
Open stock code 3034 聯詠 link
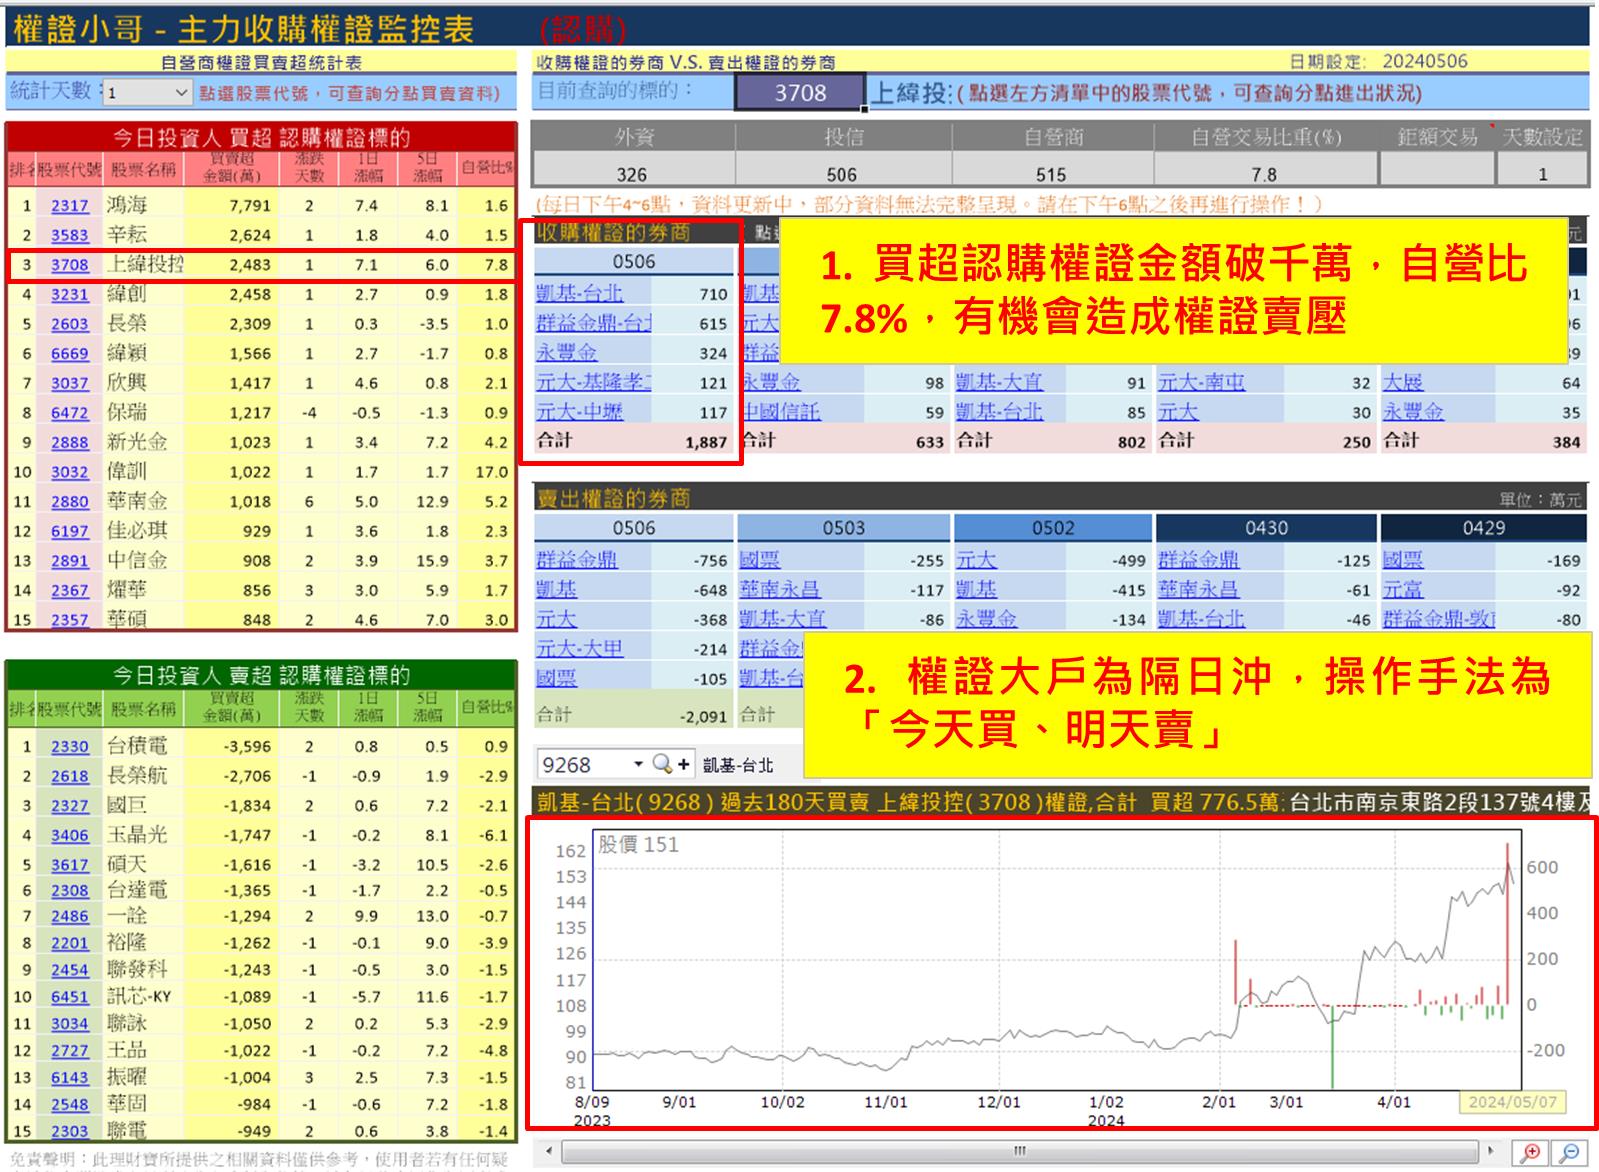coord(70,1024)
